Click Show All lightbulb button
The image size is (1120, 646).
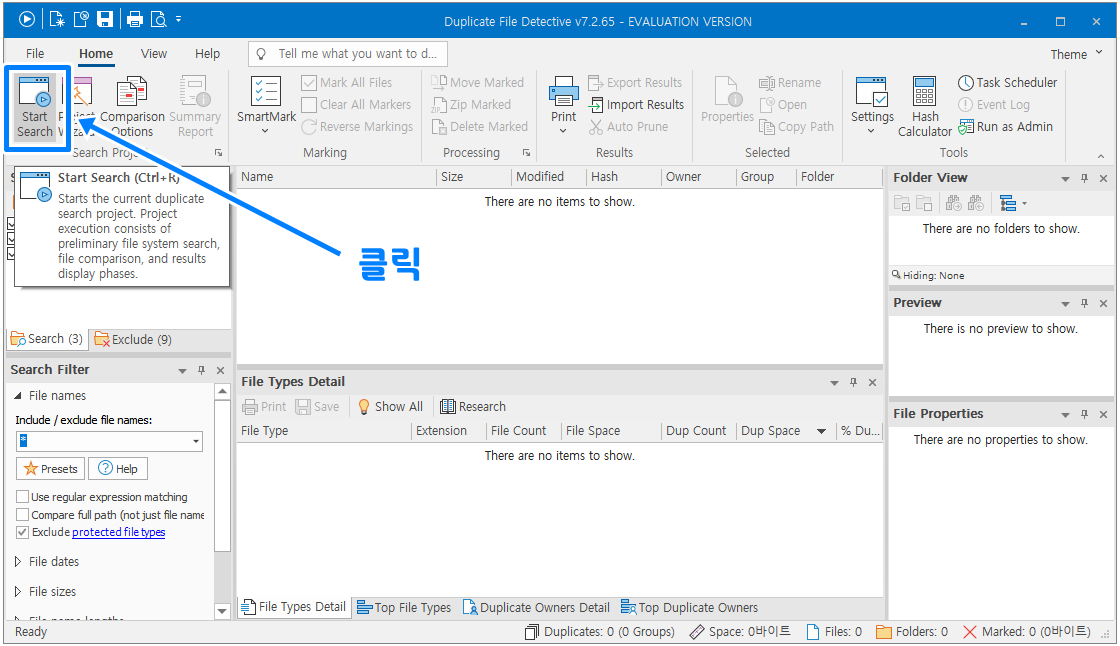coord(390,407)
